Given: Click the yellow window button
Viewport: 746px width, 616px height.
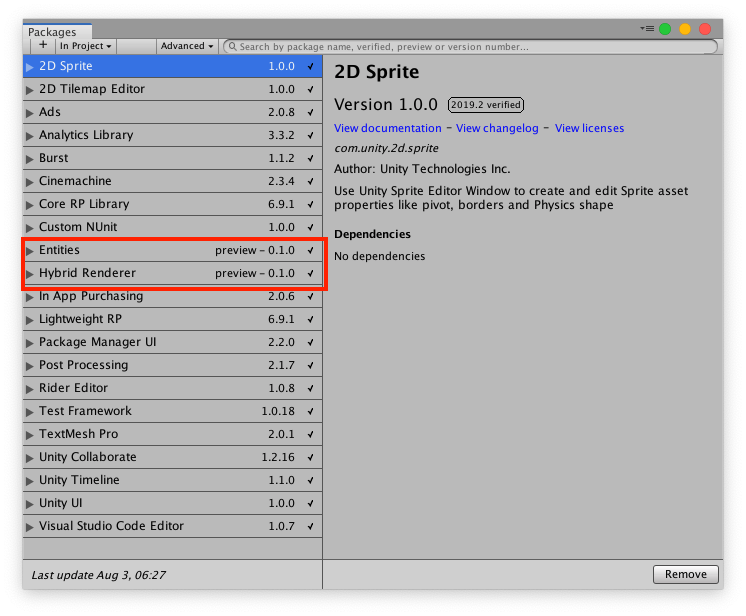Looking at the screenshot, I should pos(685,29).
